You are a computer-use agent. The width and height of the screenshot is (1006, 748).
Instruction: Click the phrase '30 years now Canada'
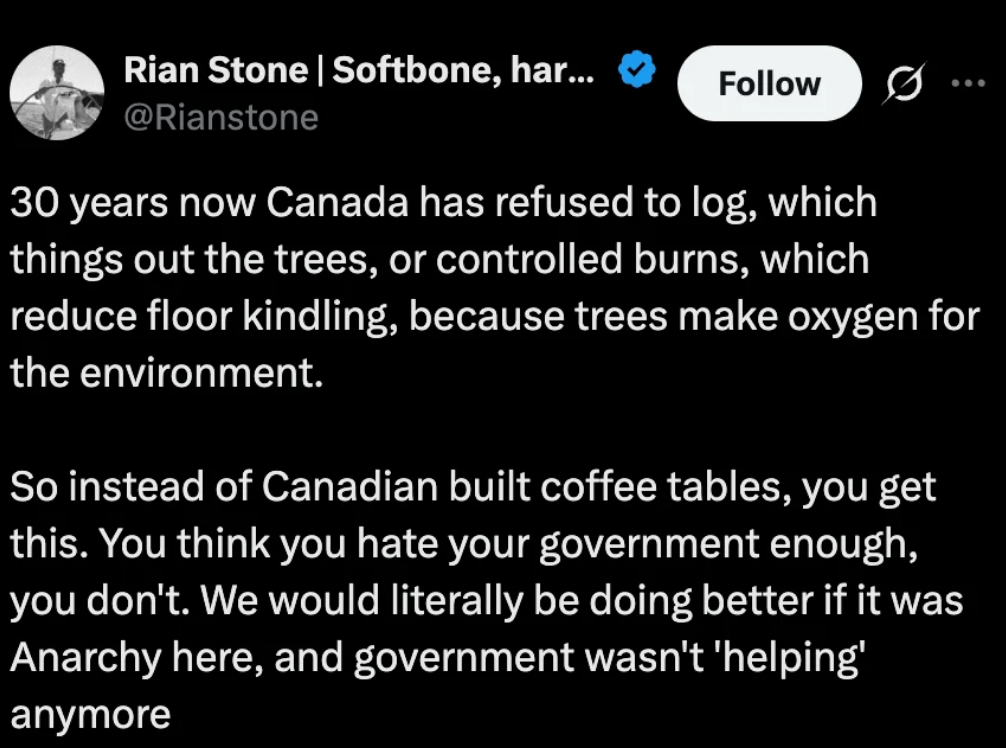[209, 202]
